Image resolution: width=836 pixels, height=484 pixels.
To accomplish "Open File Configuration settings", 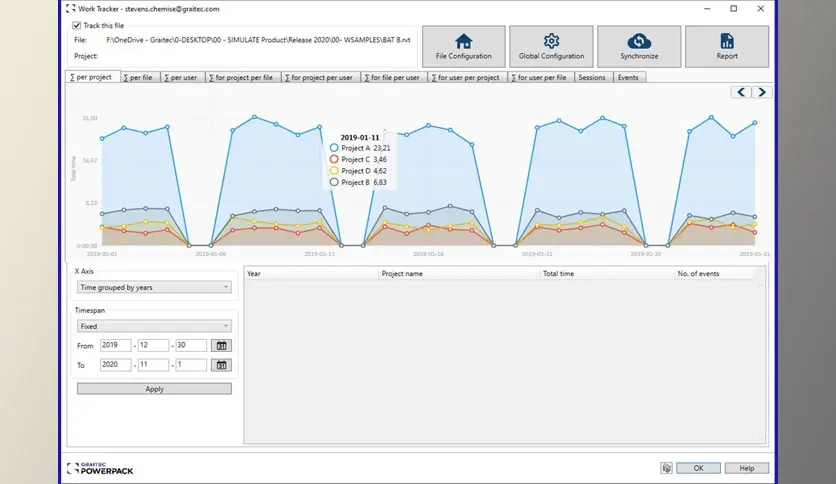I will 463,46.
